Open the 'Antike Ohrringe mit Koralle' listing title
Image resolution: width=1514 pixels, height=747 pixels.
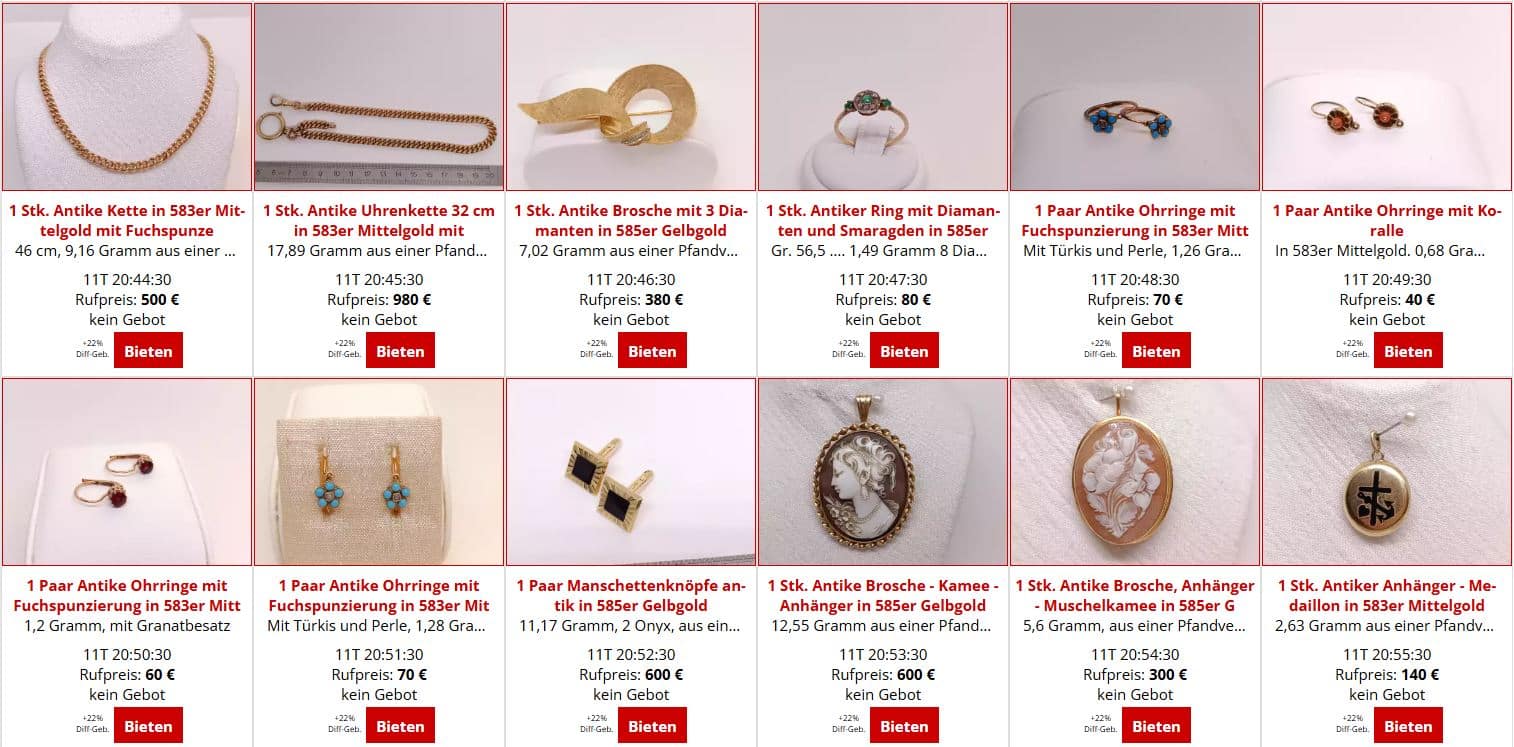click(1387, 220)
